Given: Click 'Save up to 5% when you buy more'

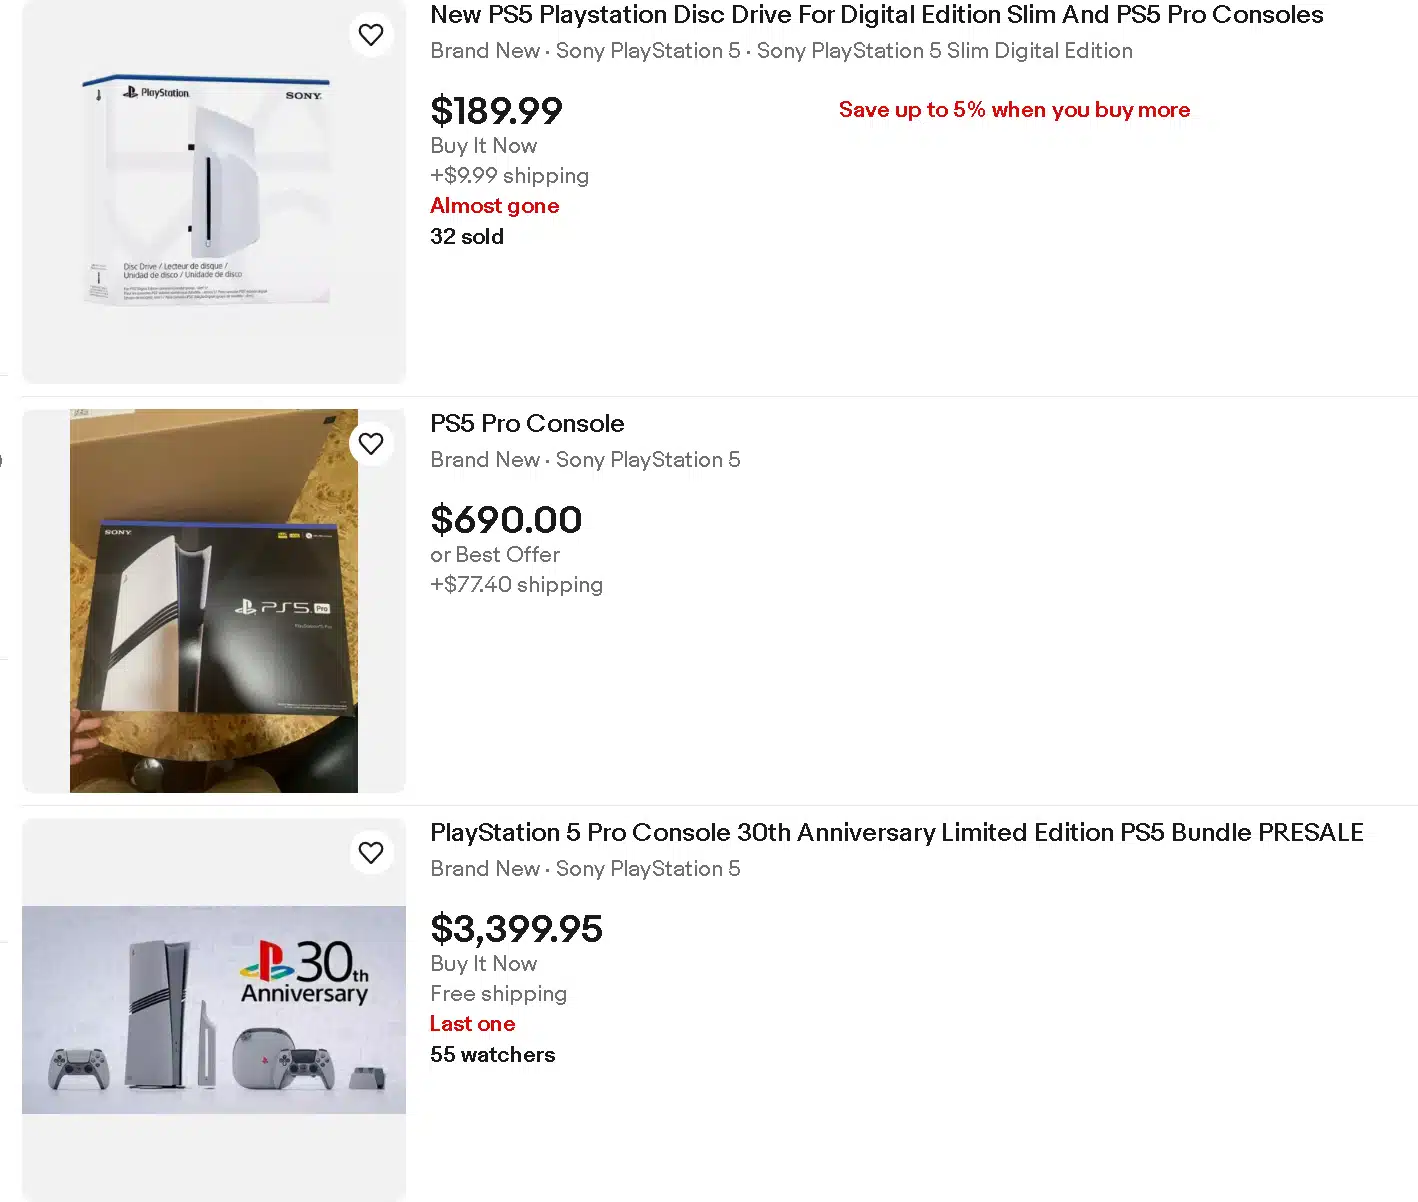Looking at the screenshot, I should point(1014,110).
